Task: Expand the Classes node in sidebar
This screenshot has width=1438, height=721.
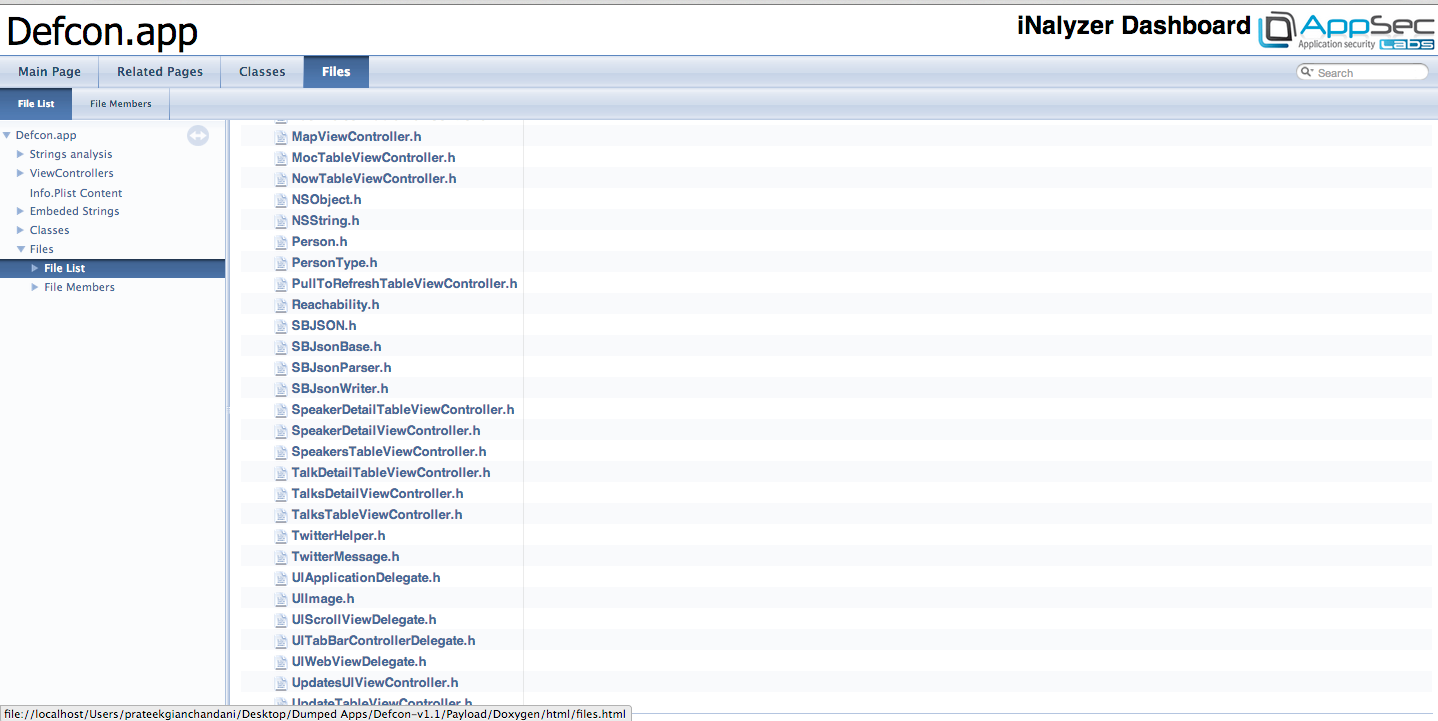Action: coord(21,230)
